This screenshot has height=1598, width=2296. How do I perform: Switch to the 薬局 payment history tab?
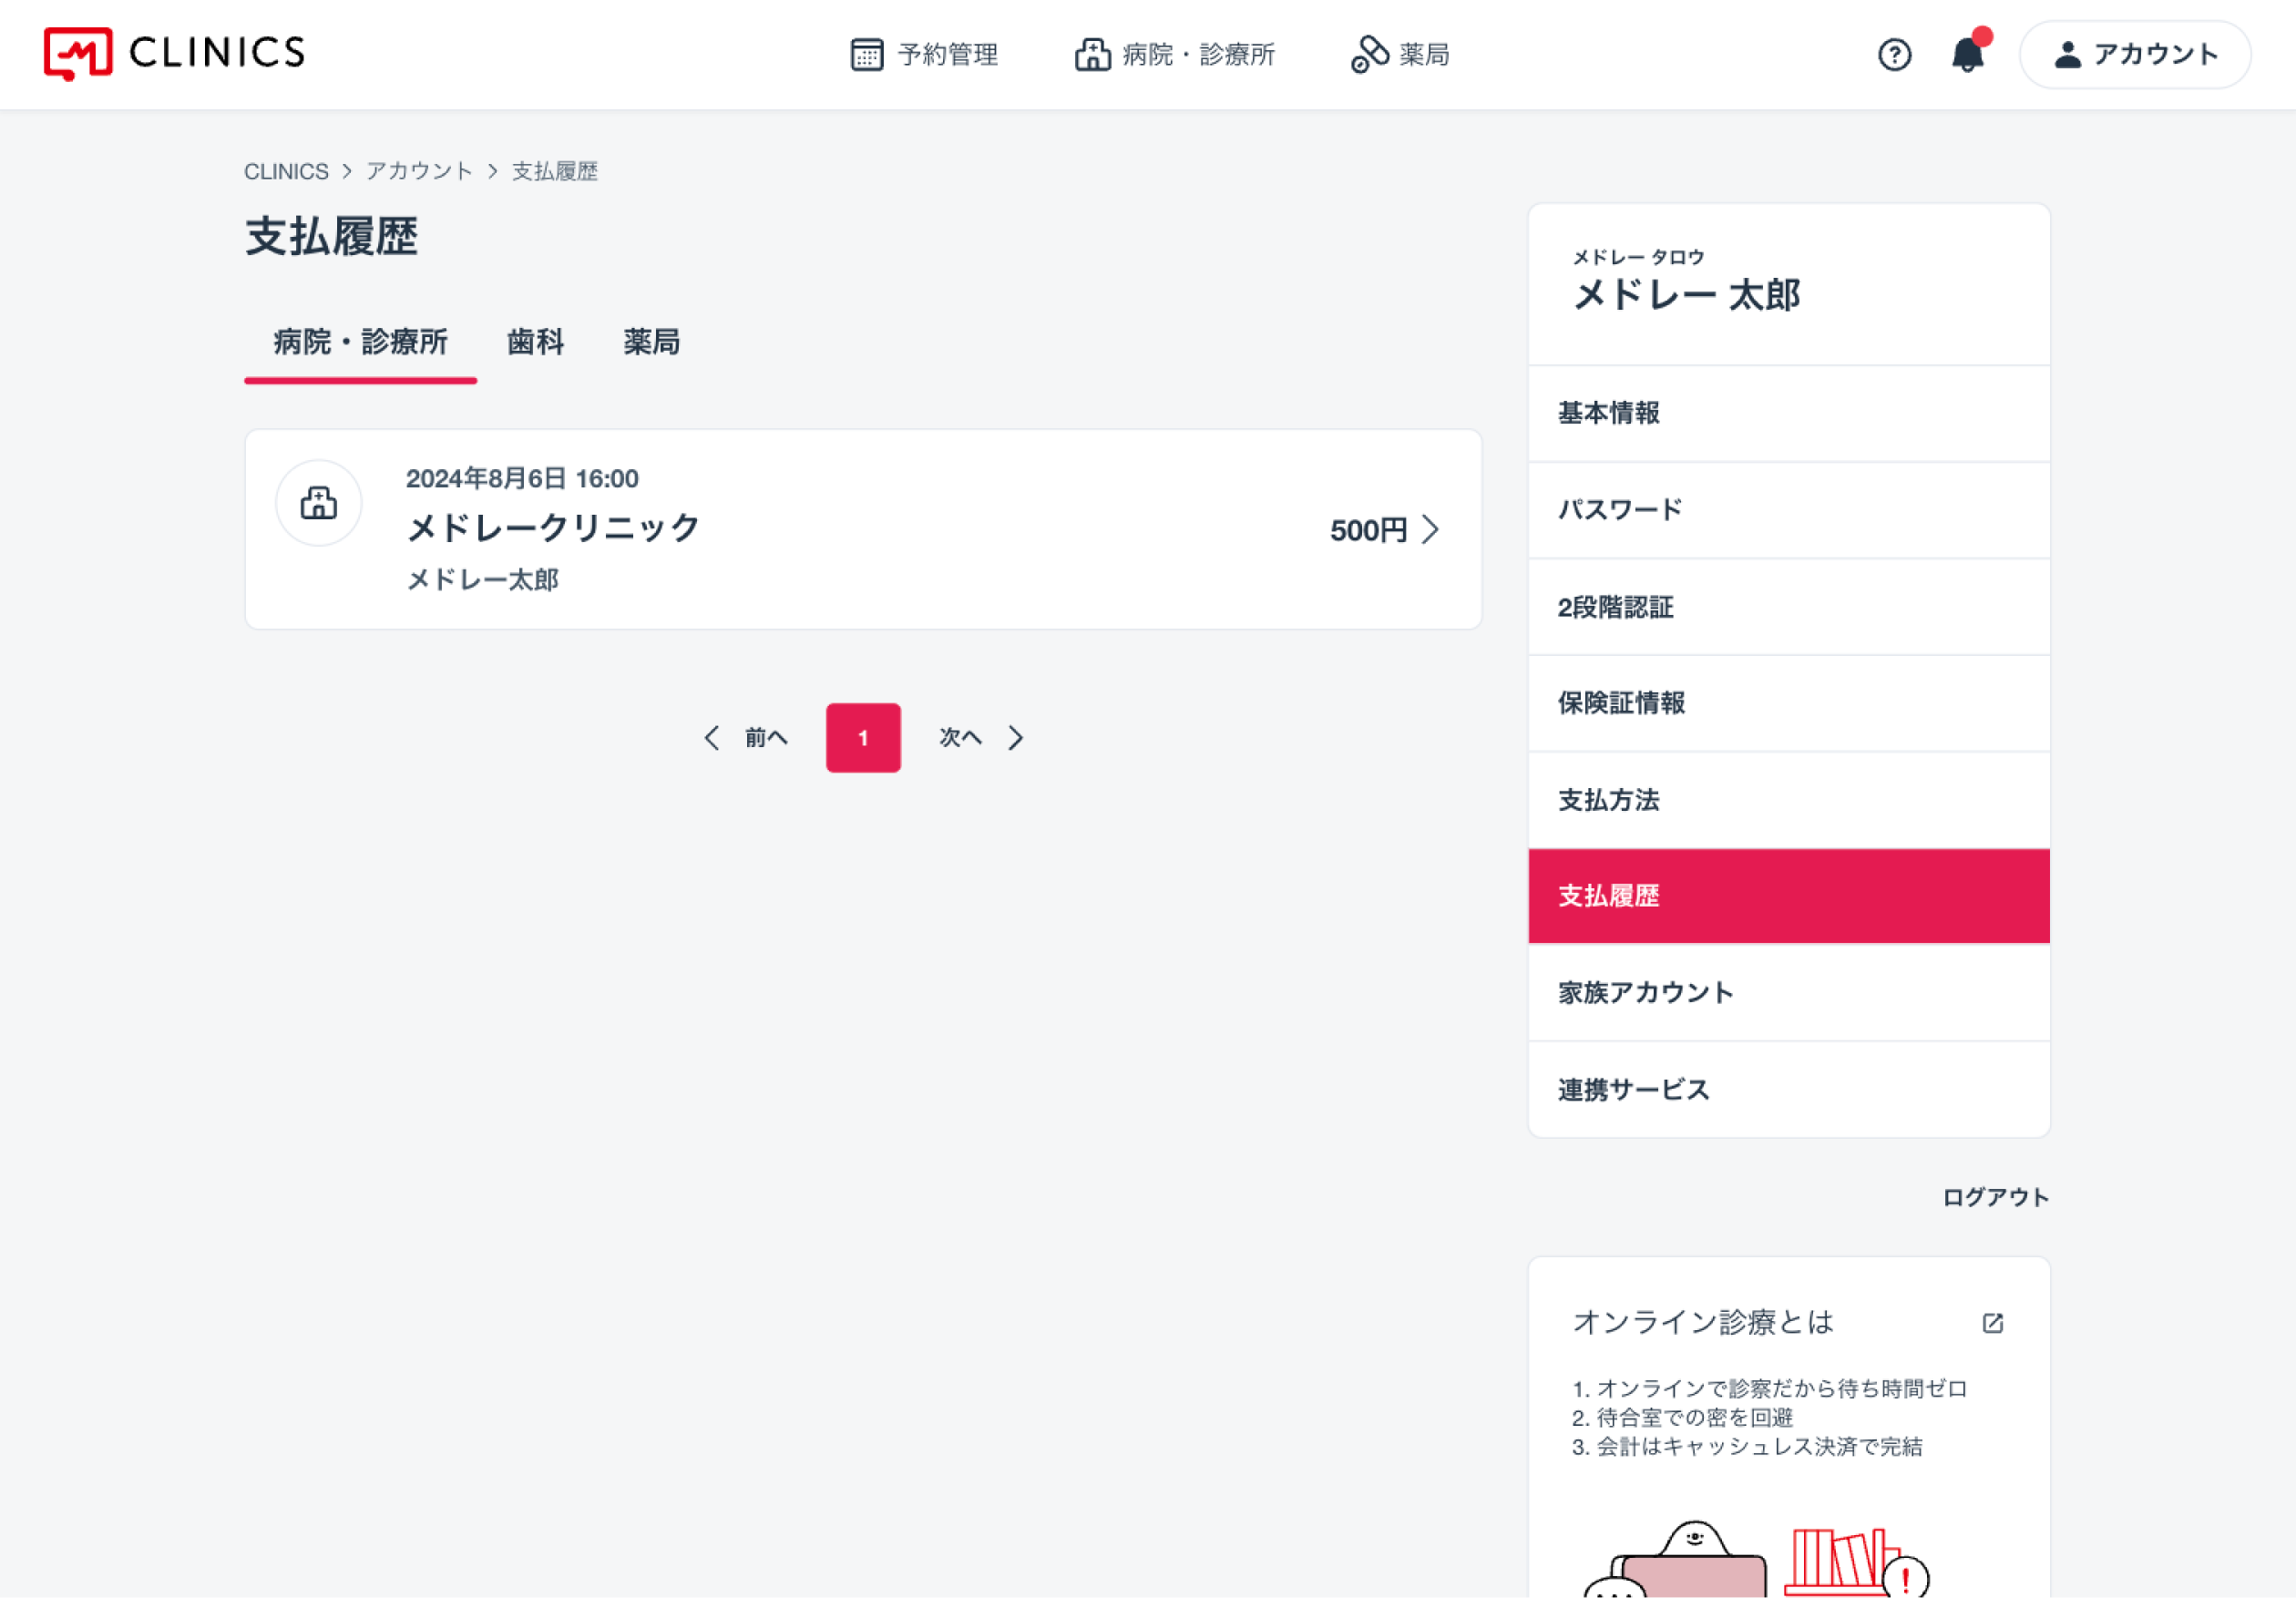point(651,343)
